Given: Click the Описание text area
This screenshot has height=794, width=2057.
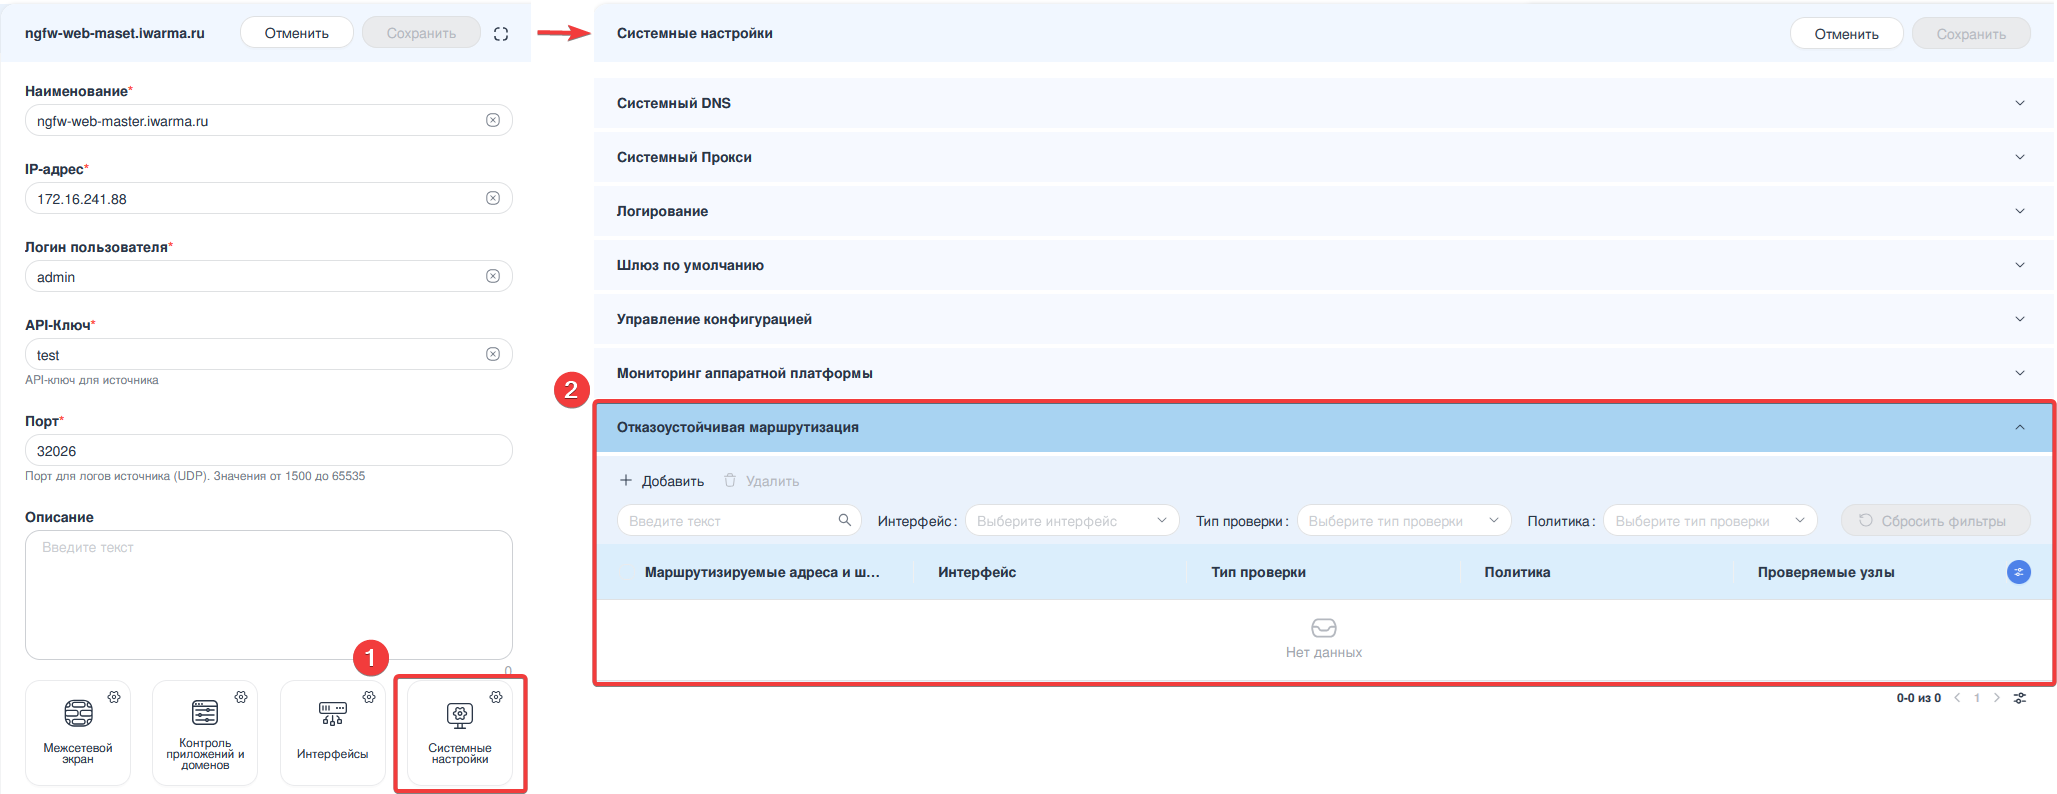Looking at the screenshot, I should coord(268,594).
